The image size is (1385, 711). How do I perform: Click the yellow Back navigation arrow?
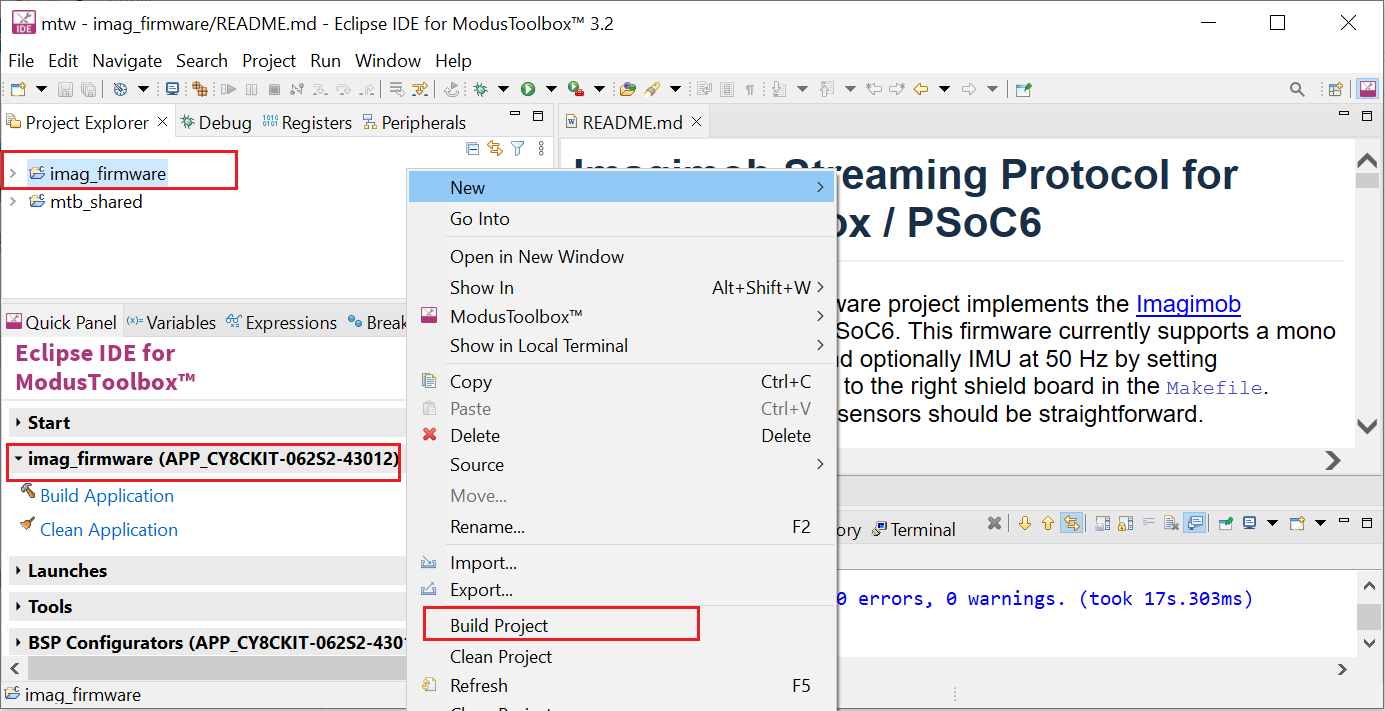[x=920, y=89]
